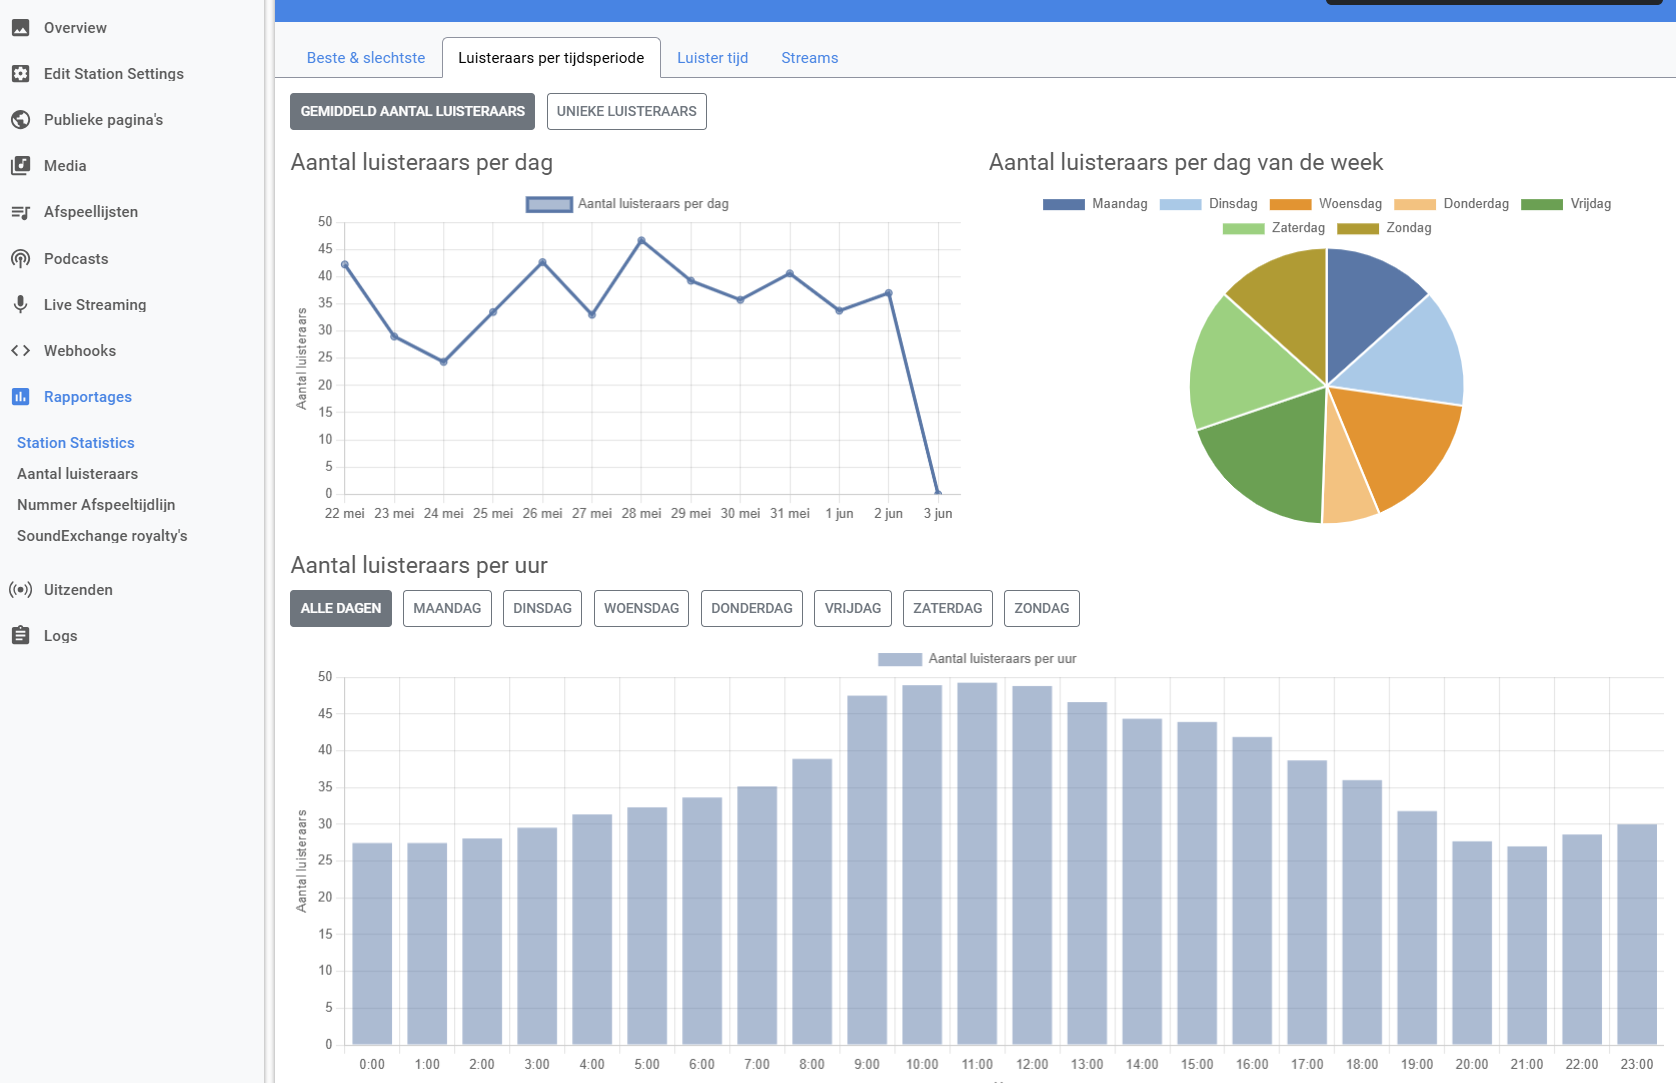The width and height of the screenshot is (1676, 1083).
Task: Select the Gemiddeld Aantal Luisteraars toggle
Action: 412,112
